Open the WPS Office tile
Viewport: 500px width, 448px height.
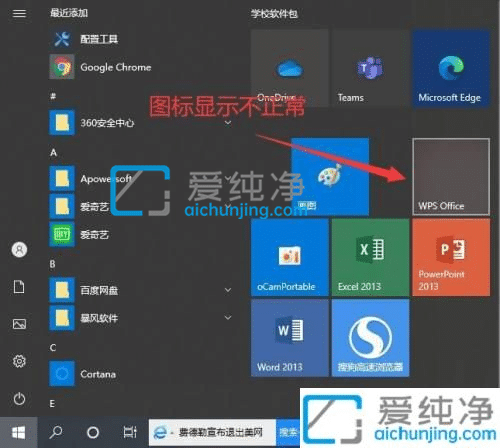(451, 177)
